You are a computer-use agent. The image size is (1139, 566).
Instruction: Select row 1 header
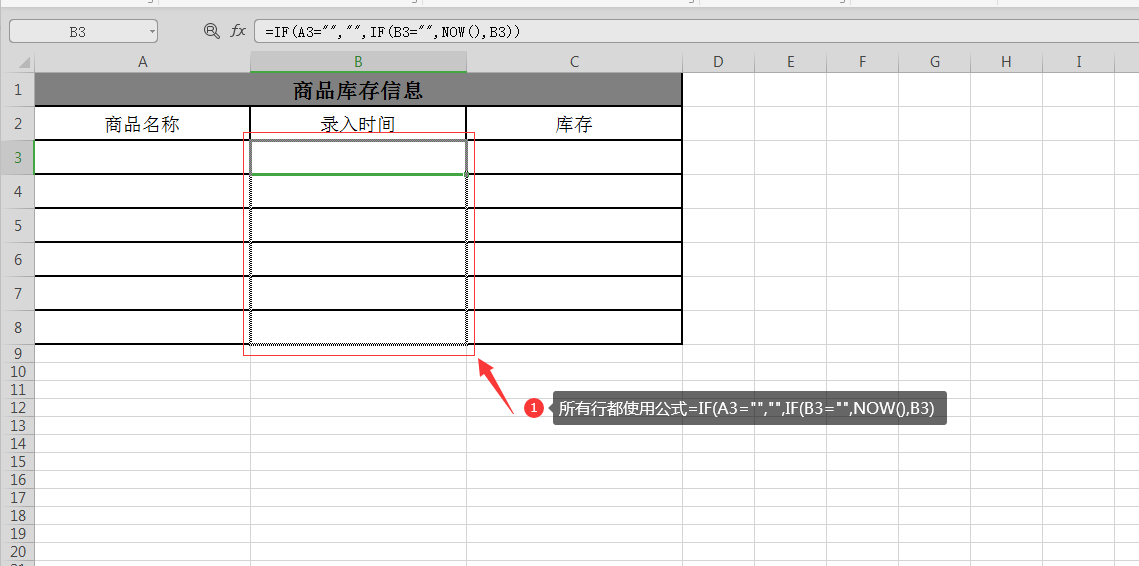pos(17,89)
